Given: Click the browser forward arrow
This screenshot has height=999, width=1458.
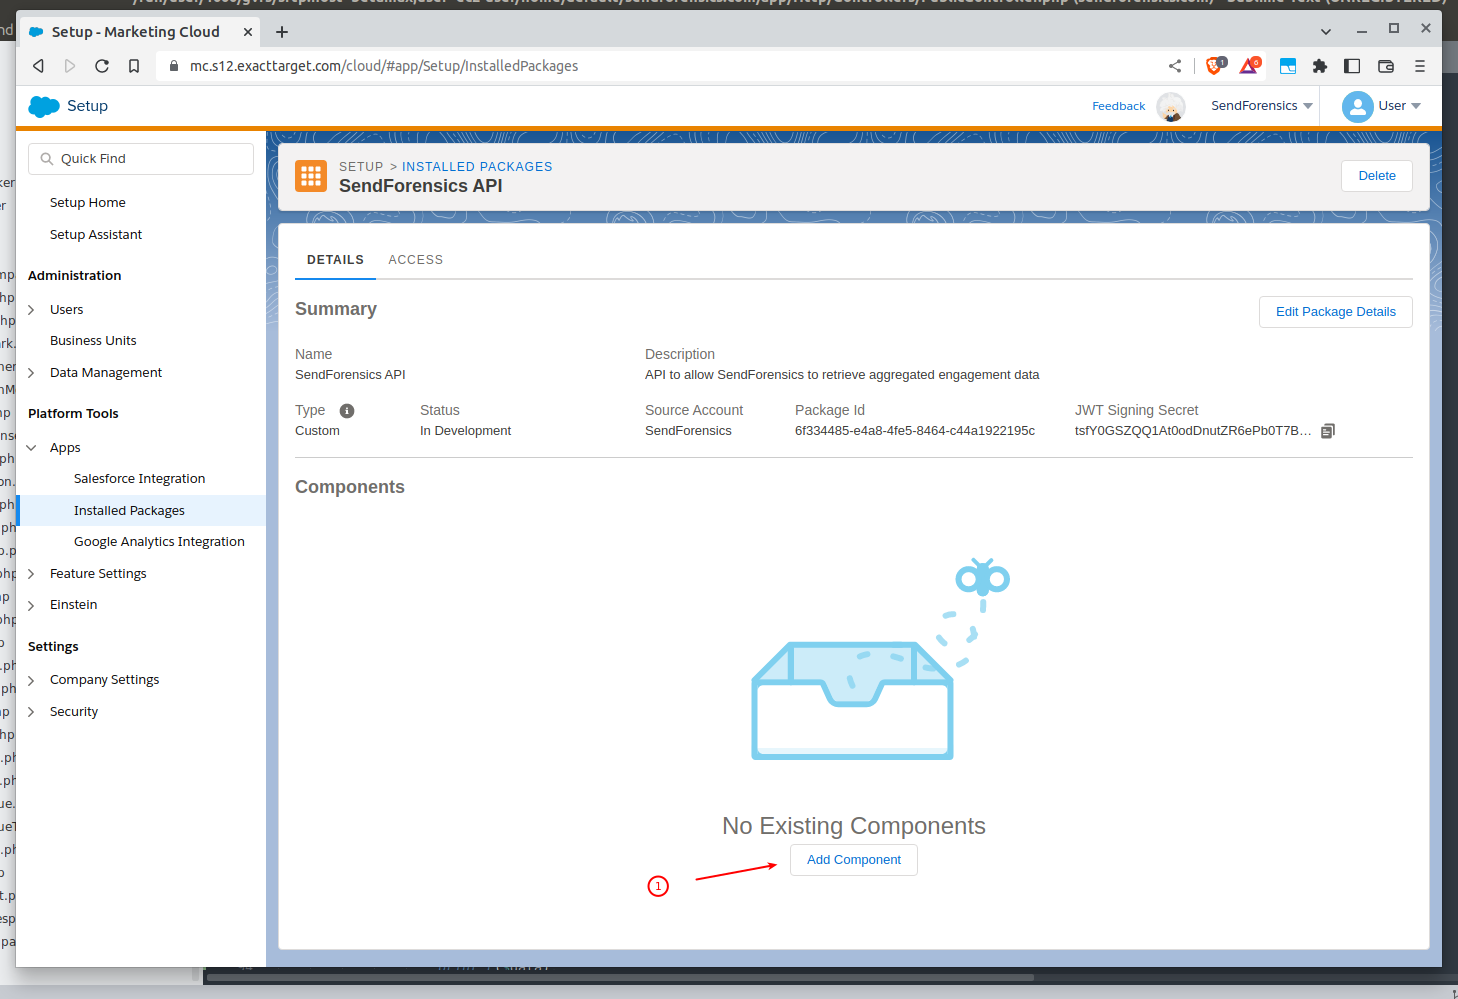Looking at the screenshot, I should tap(70, 66).
